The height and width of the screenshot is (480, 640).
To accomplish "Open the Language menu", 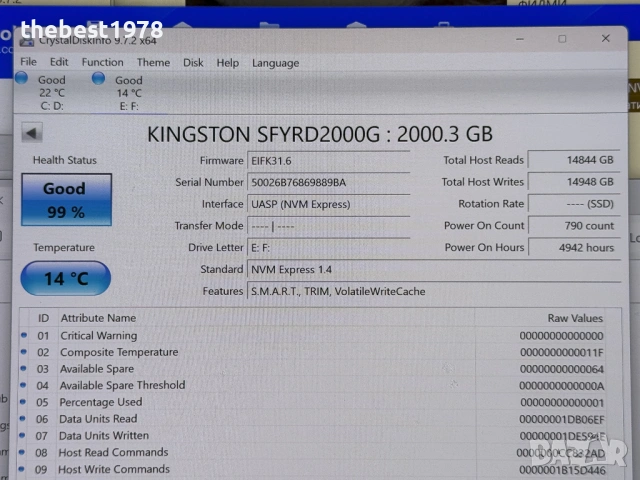I will point(276,63).
